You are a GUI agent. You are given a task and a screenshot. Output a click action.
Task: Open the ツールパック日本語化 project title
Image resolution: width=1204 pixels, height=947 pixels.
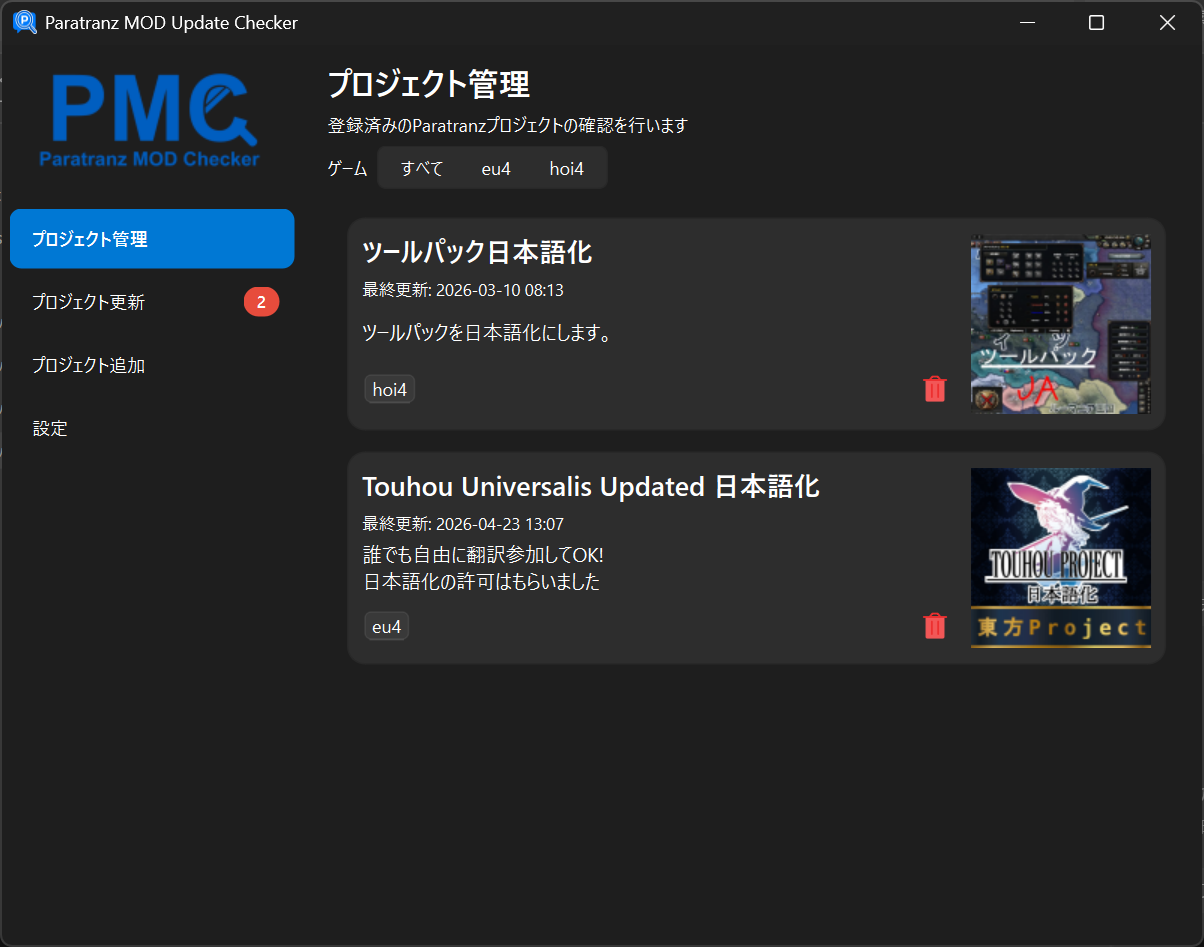(x=477, y=252)
